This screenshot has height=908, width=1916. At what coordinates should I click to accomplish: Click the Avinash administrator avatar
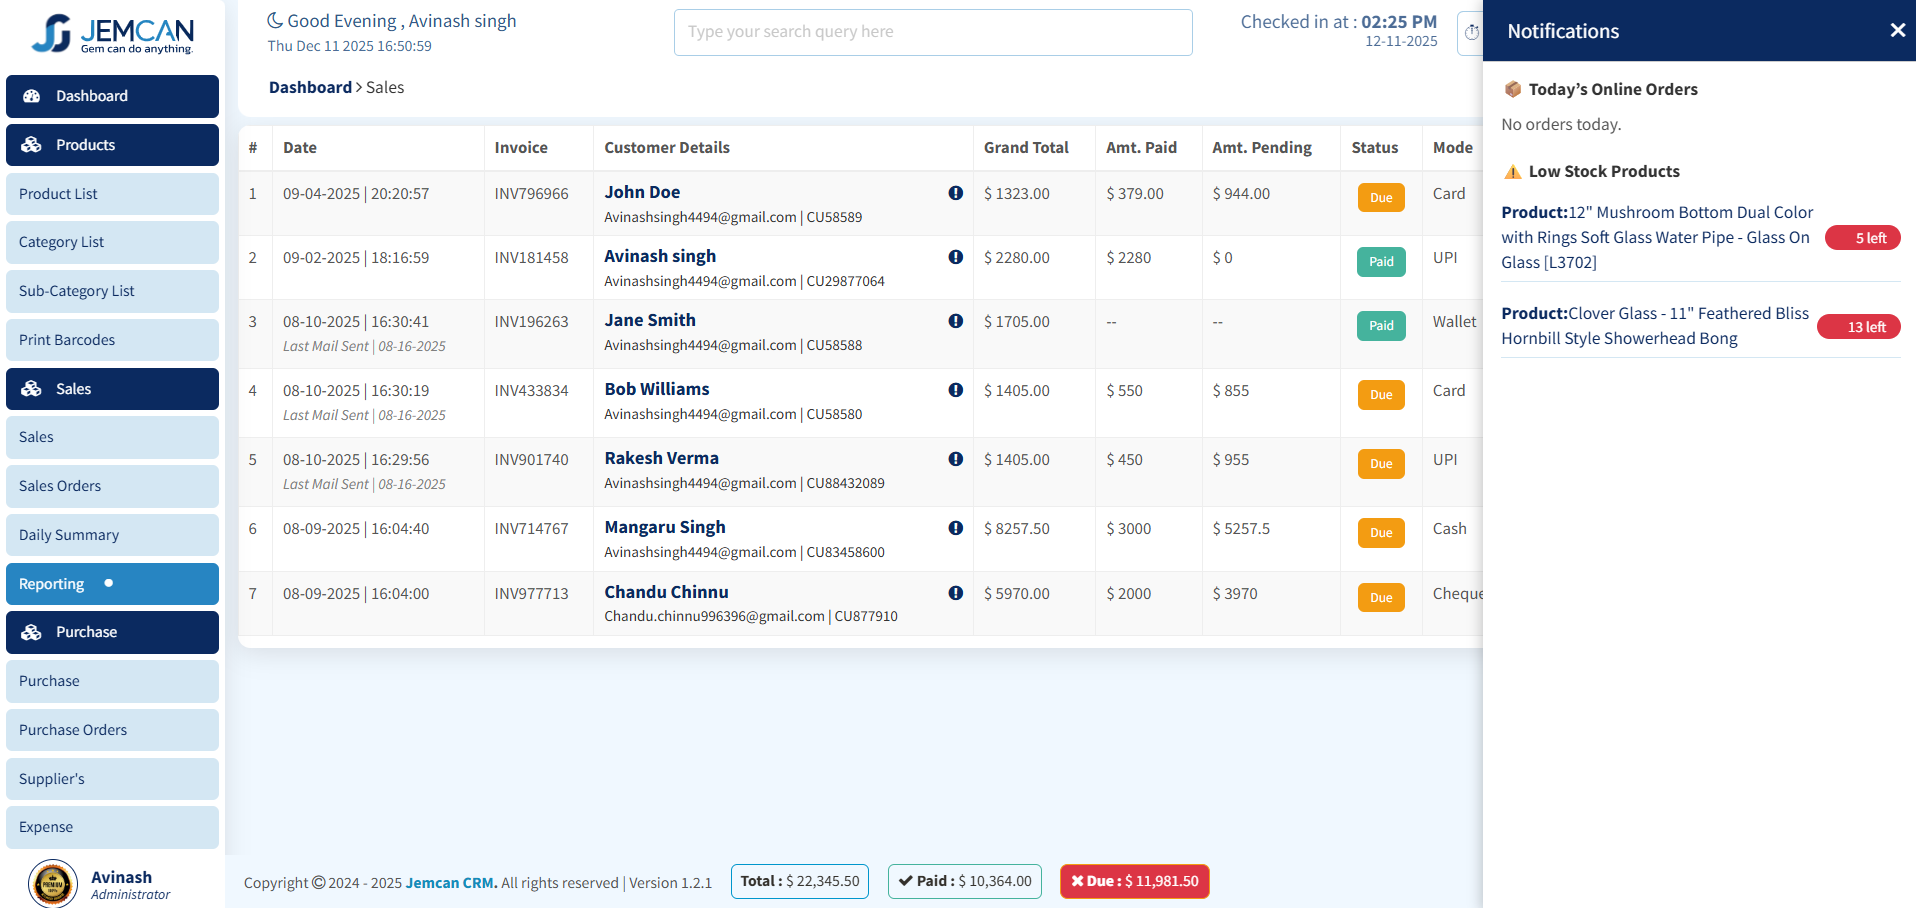pos(52,884)
